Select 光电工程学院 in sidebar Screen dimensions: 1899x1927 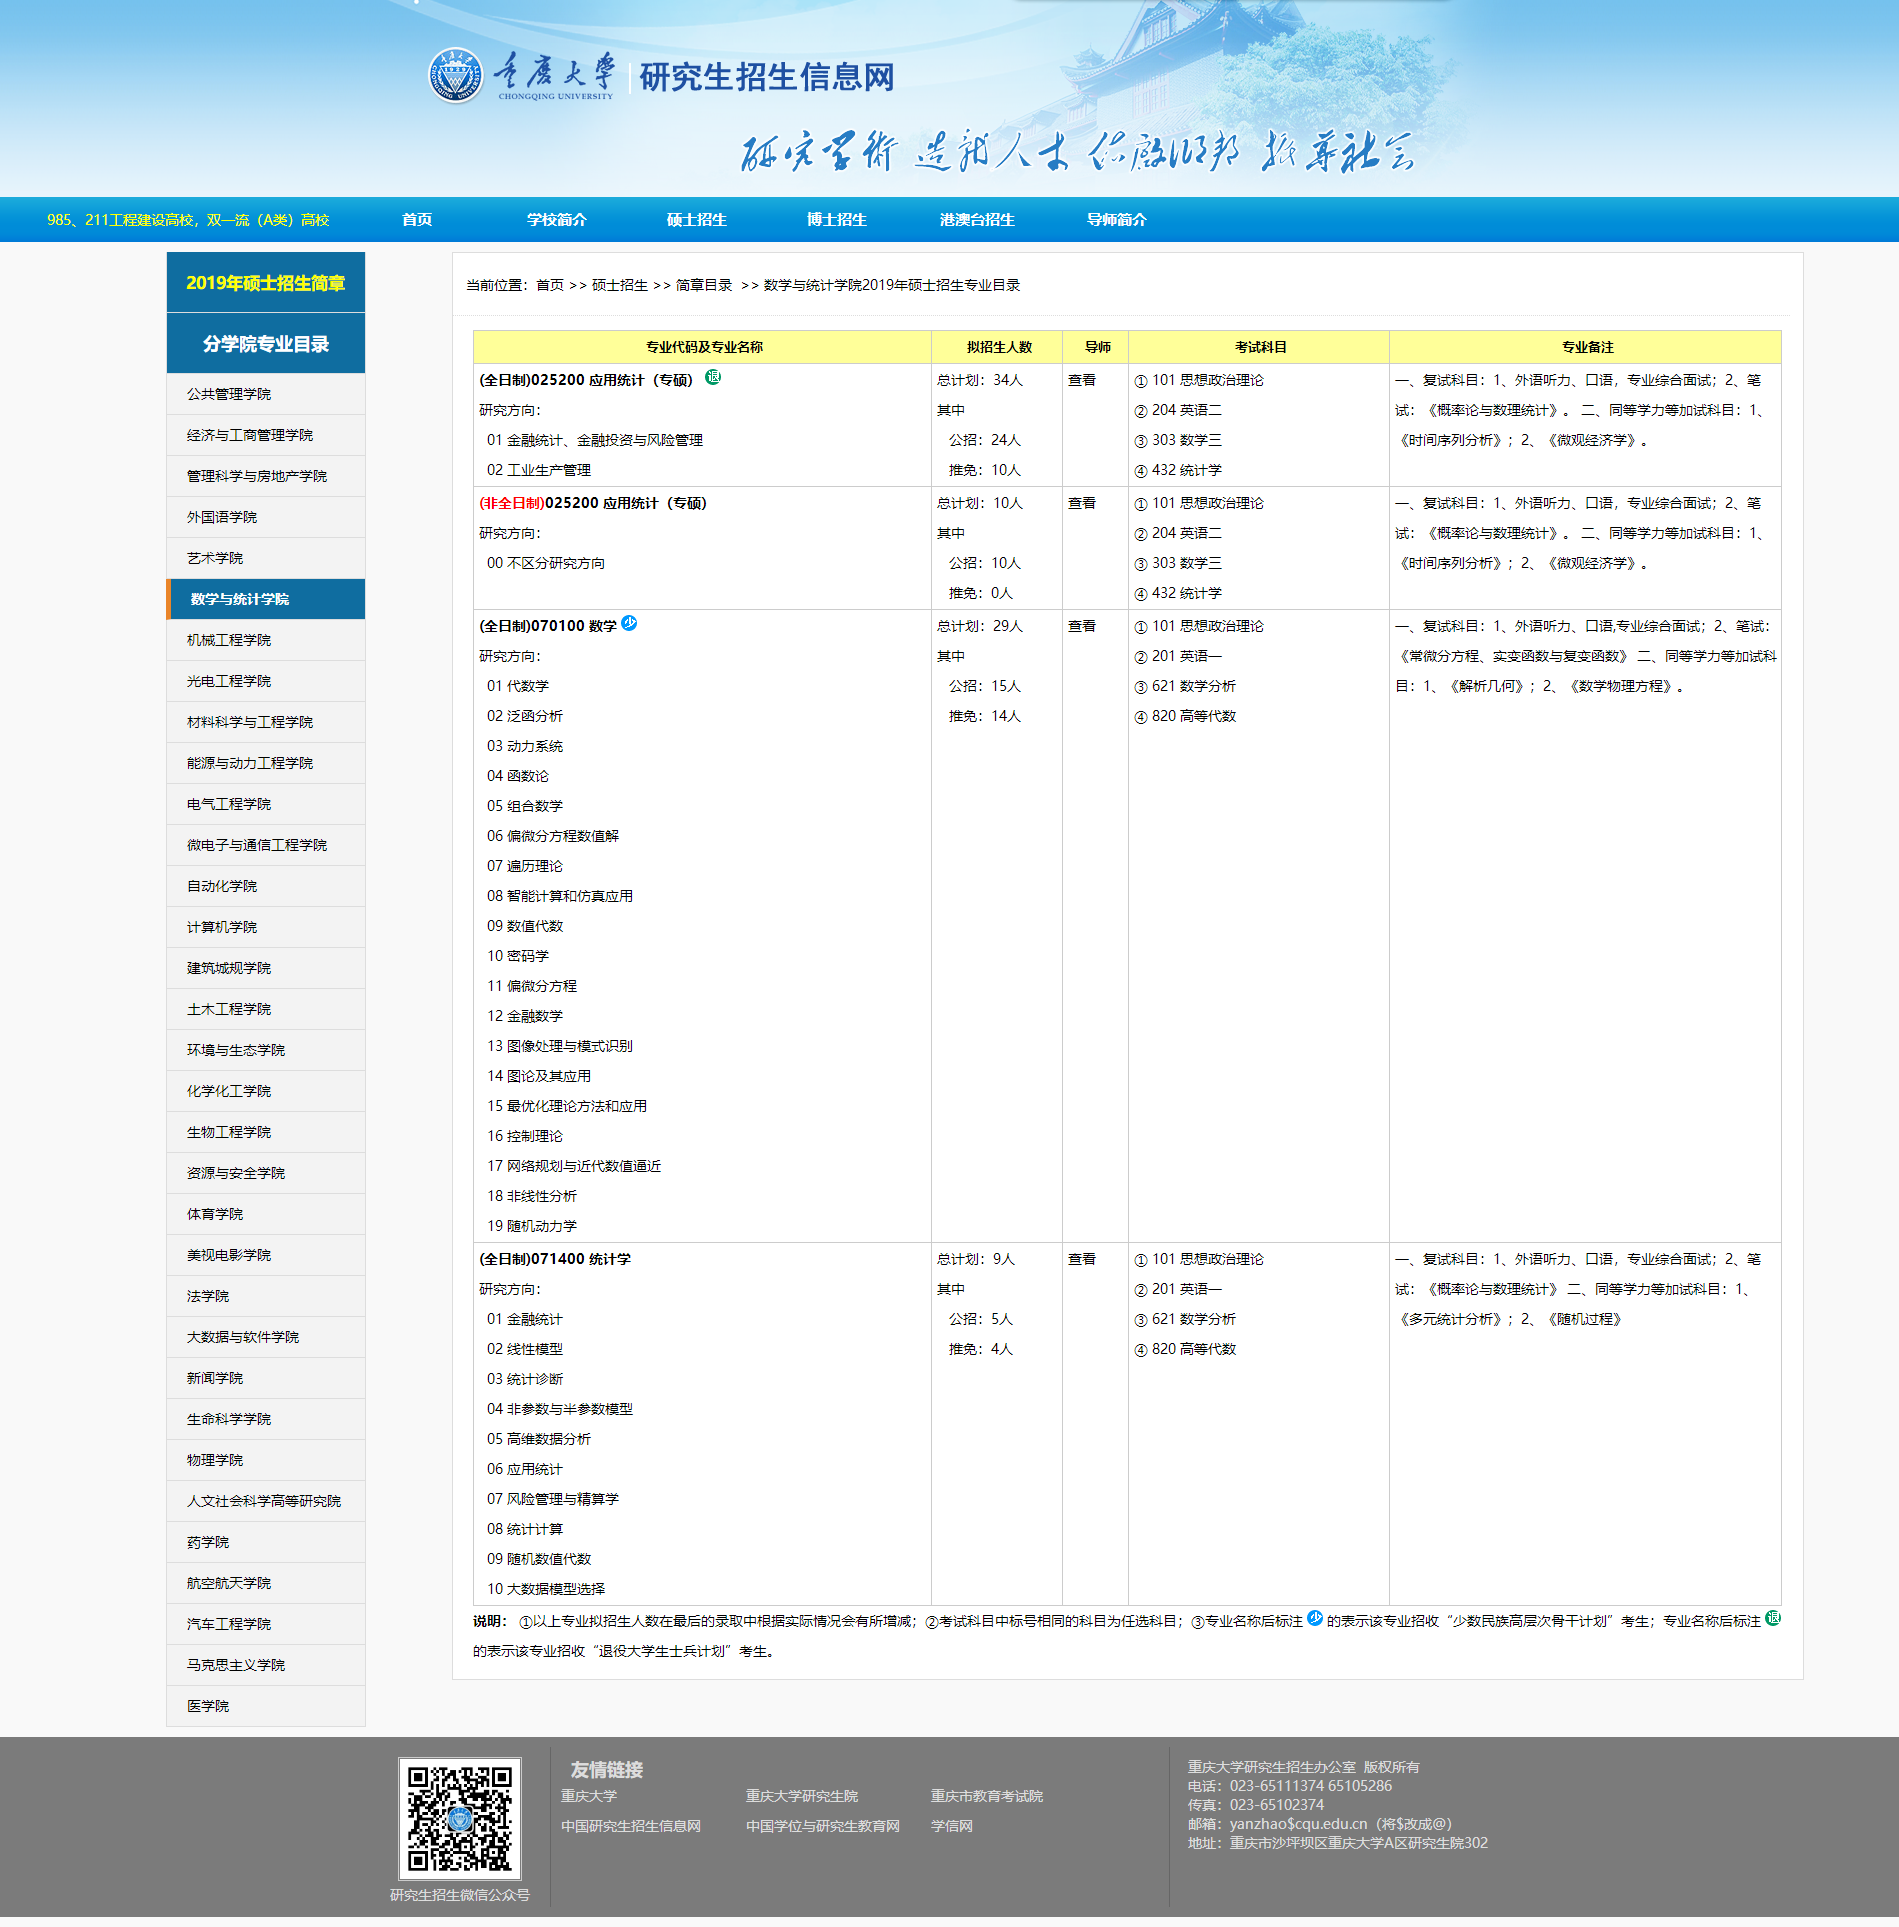pos(266,681)
